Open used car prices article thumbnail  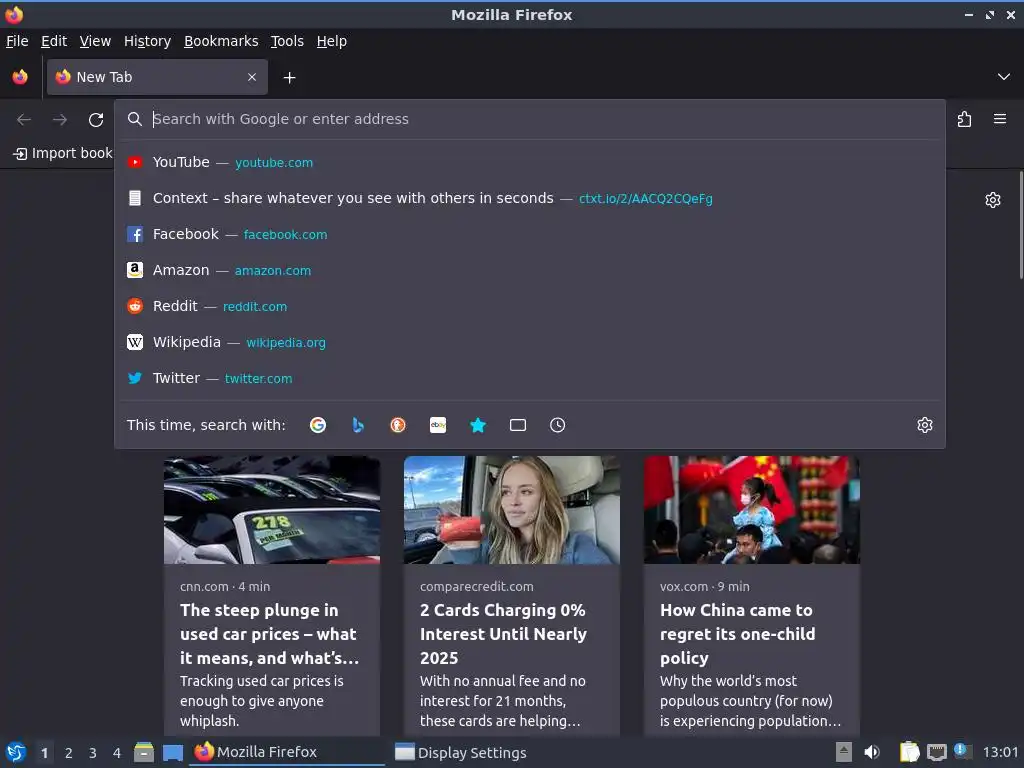(272, 510)
